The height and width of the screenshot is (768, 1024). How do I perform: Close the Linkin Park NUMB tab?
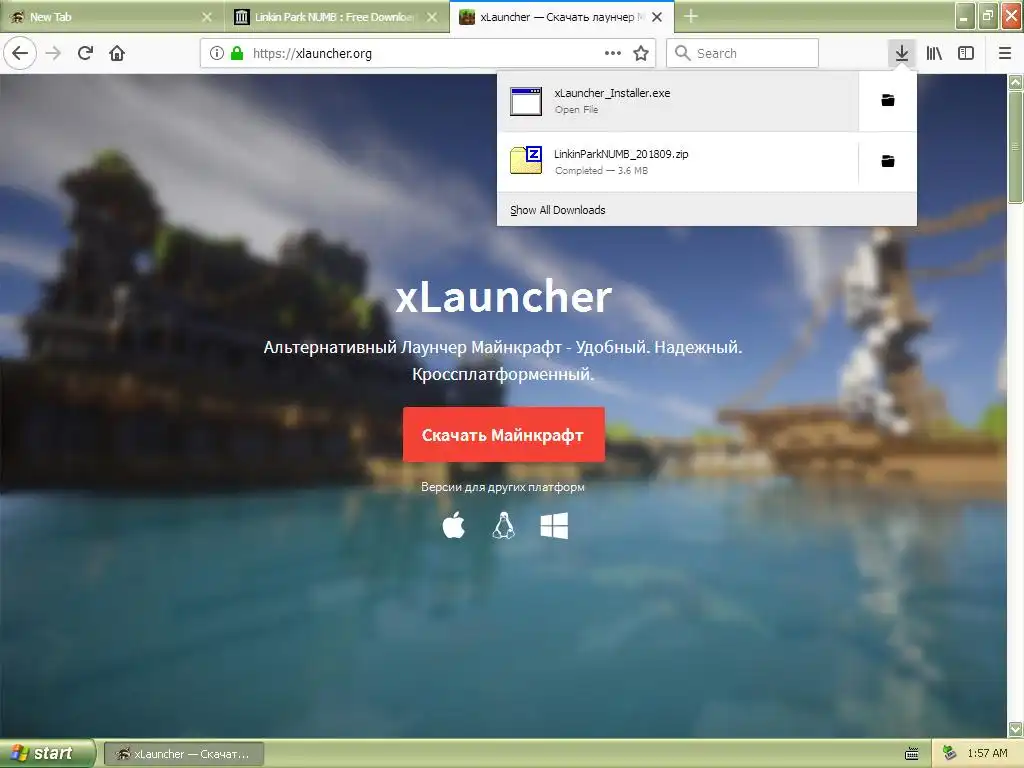(432, 17)
